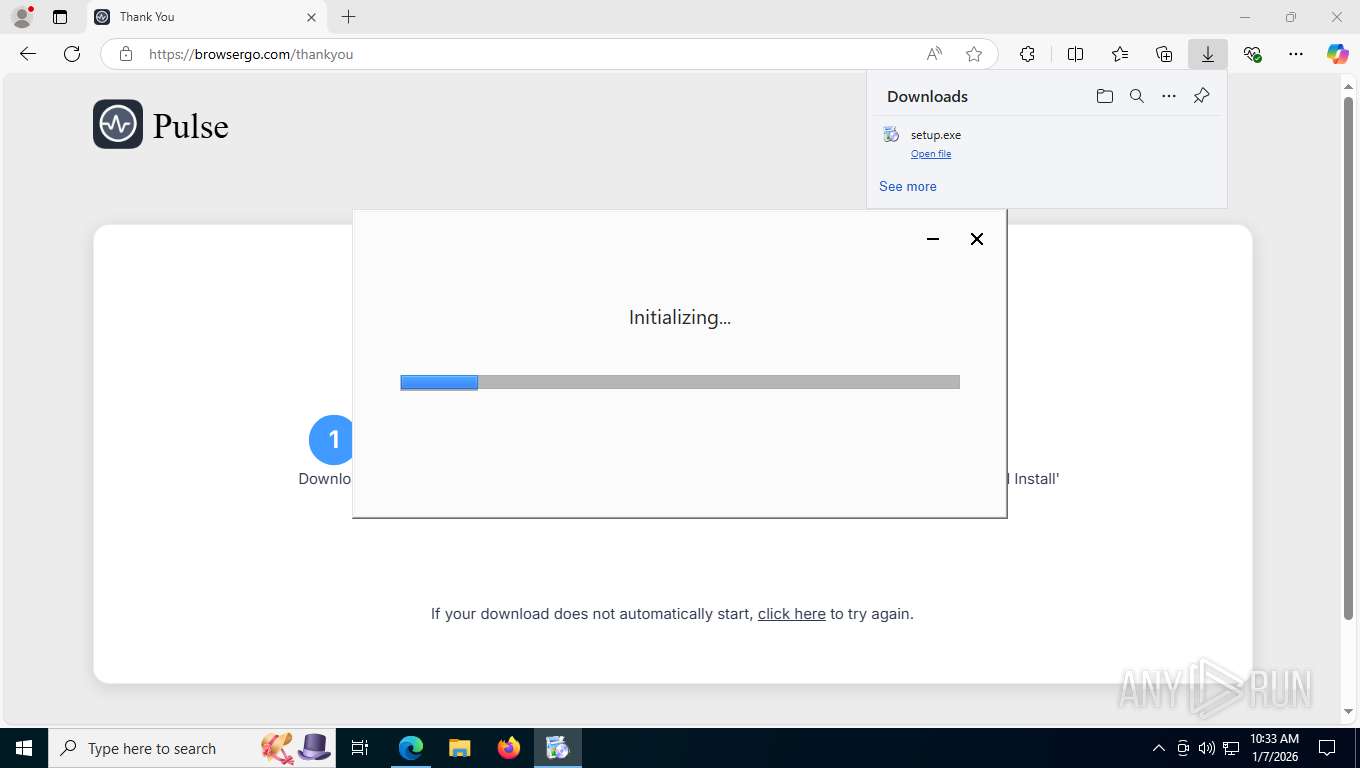Viewport: 1360px width, 768px height.
Task: Click the installer progress bar
Action: tap(680, 382)
